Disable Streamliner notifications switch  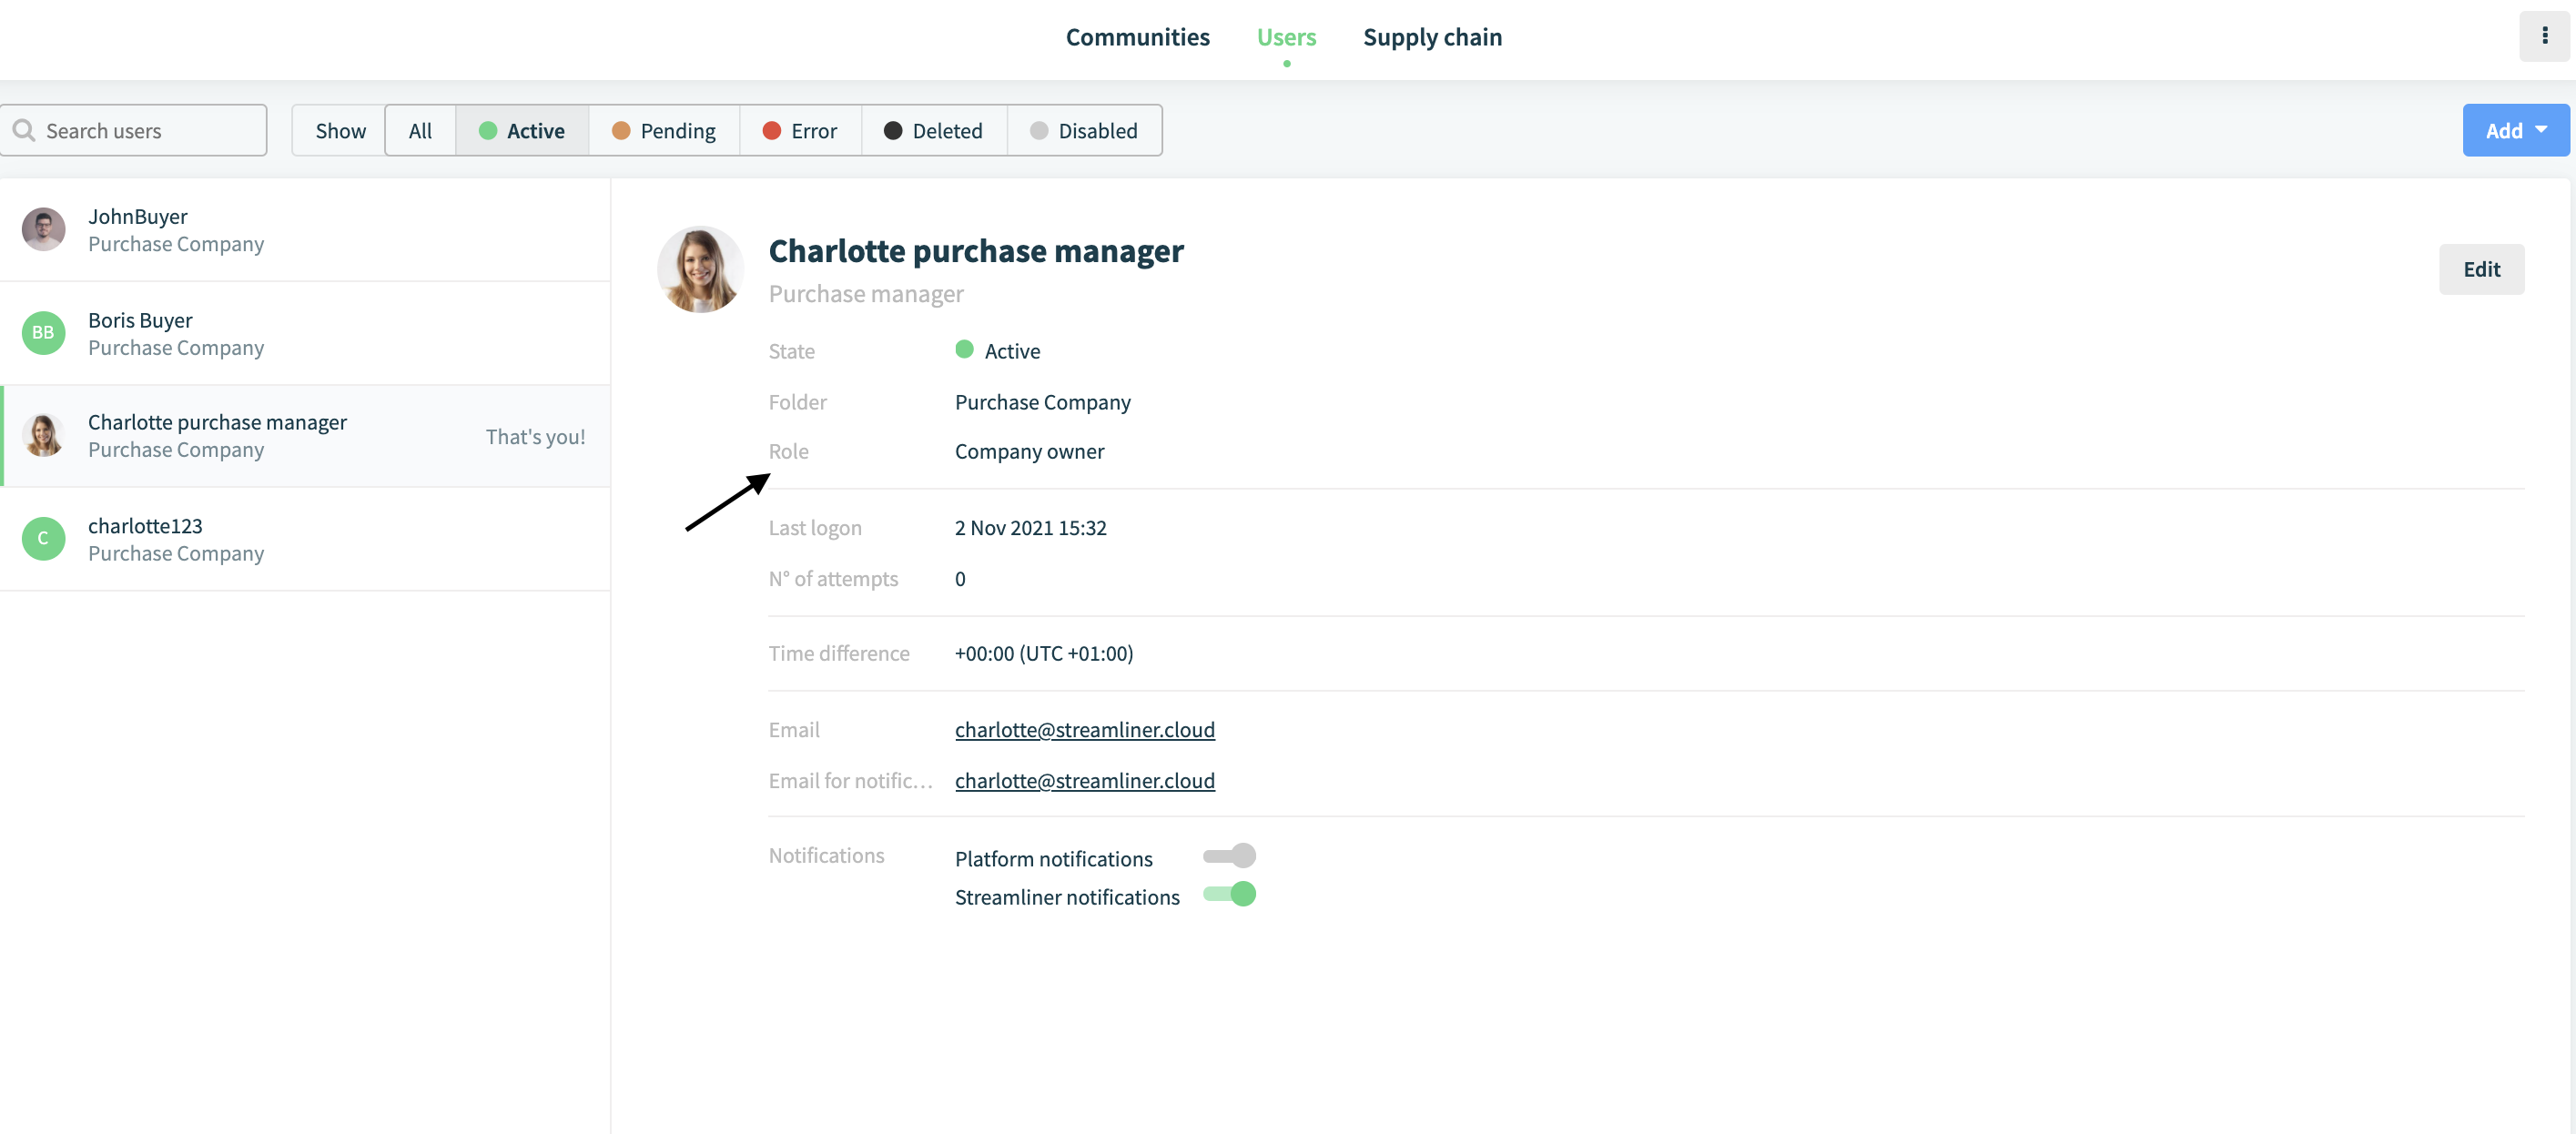(x=1229, y=894)
